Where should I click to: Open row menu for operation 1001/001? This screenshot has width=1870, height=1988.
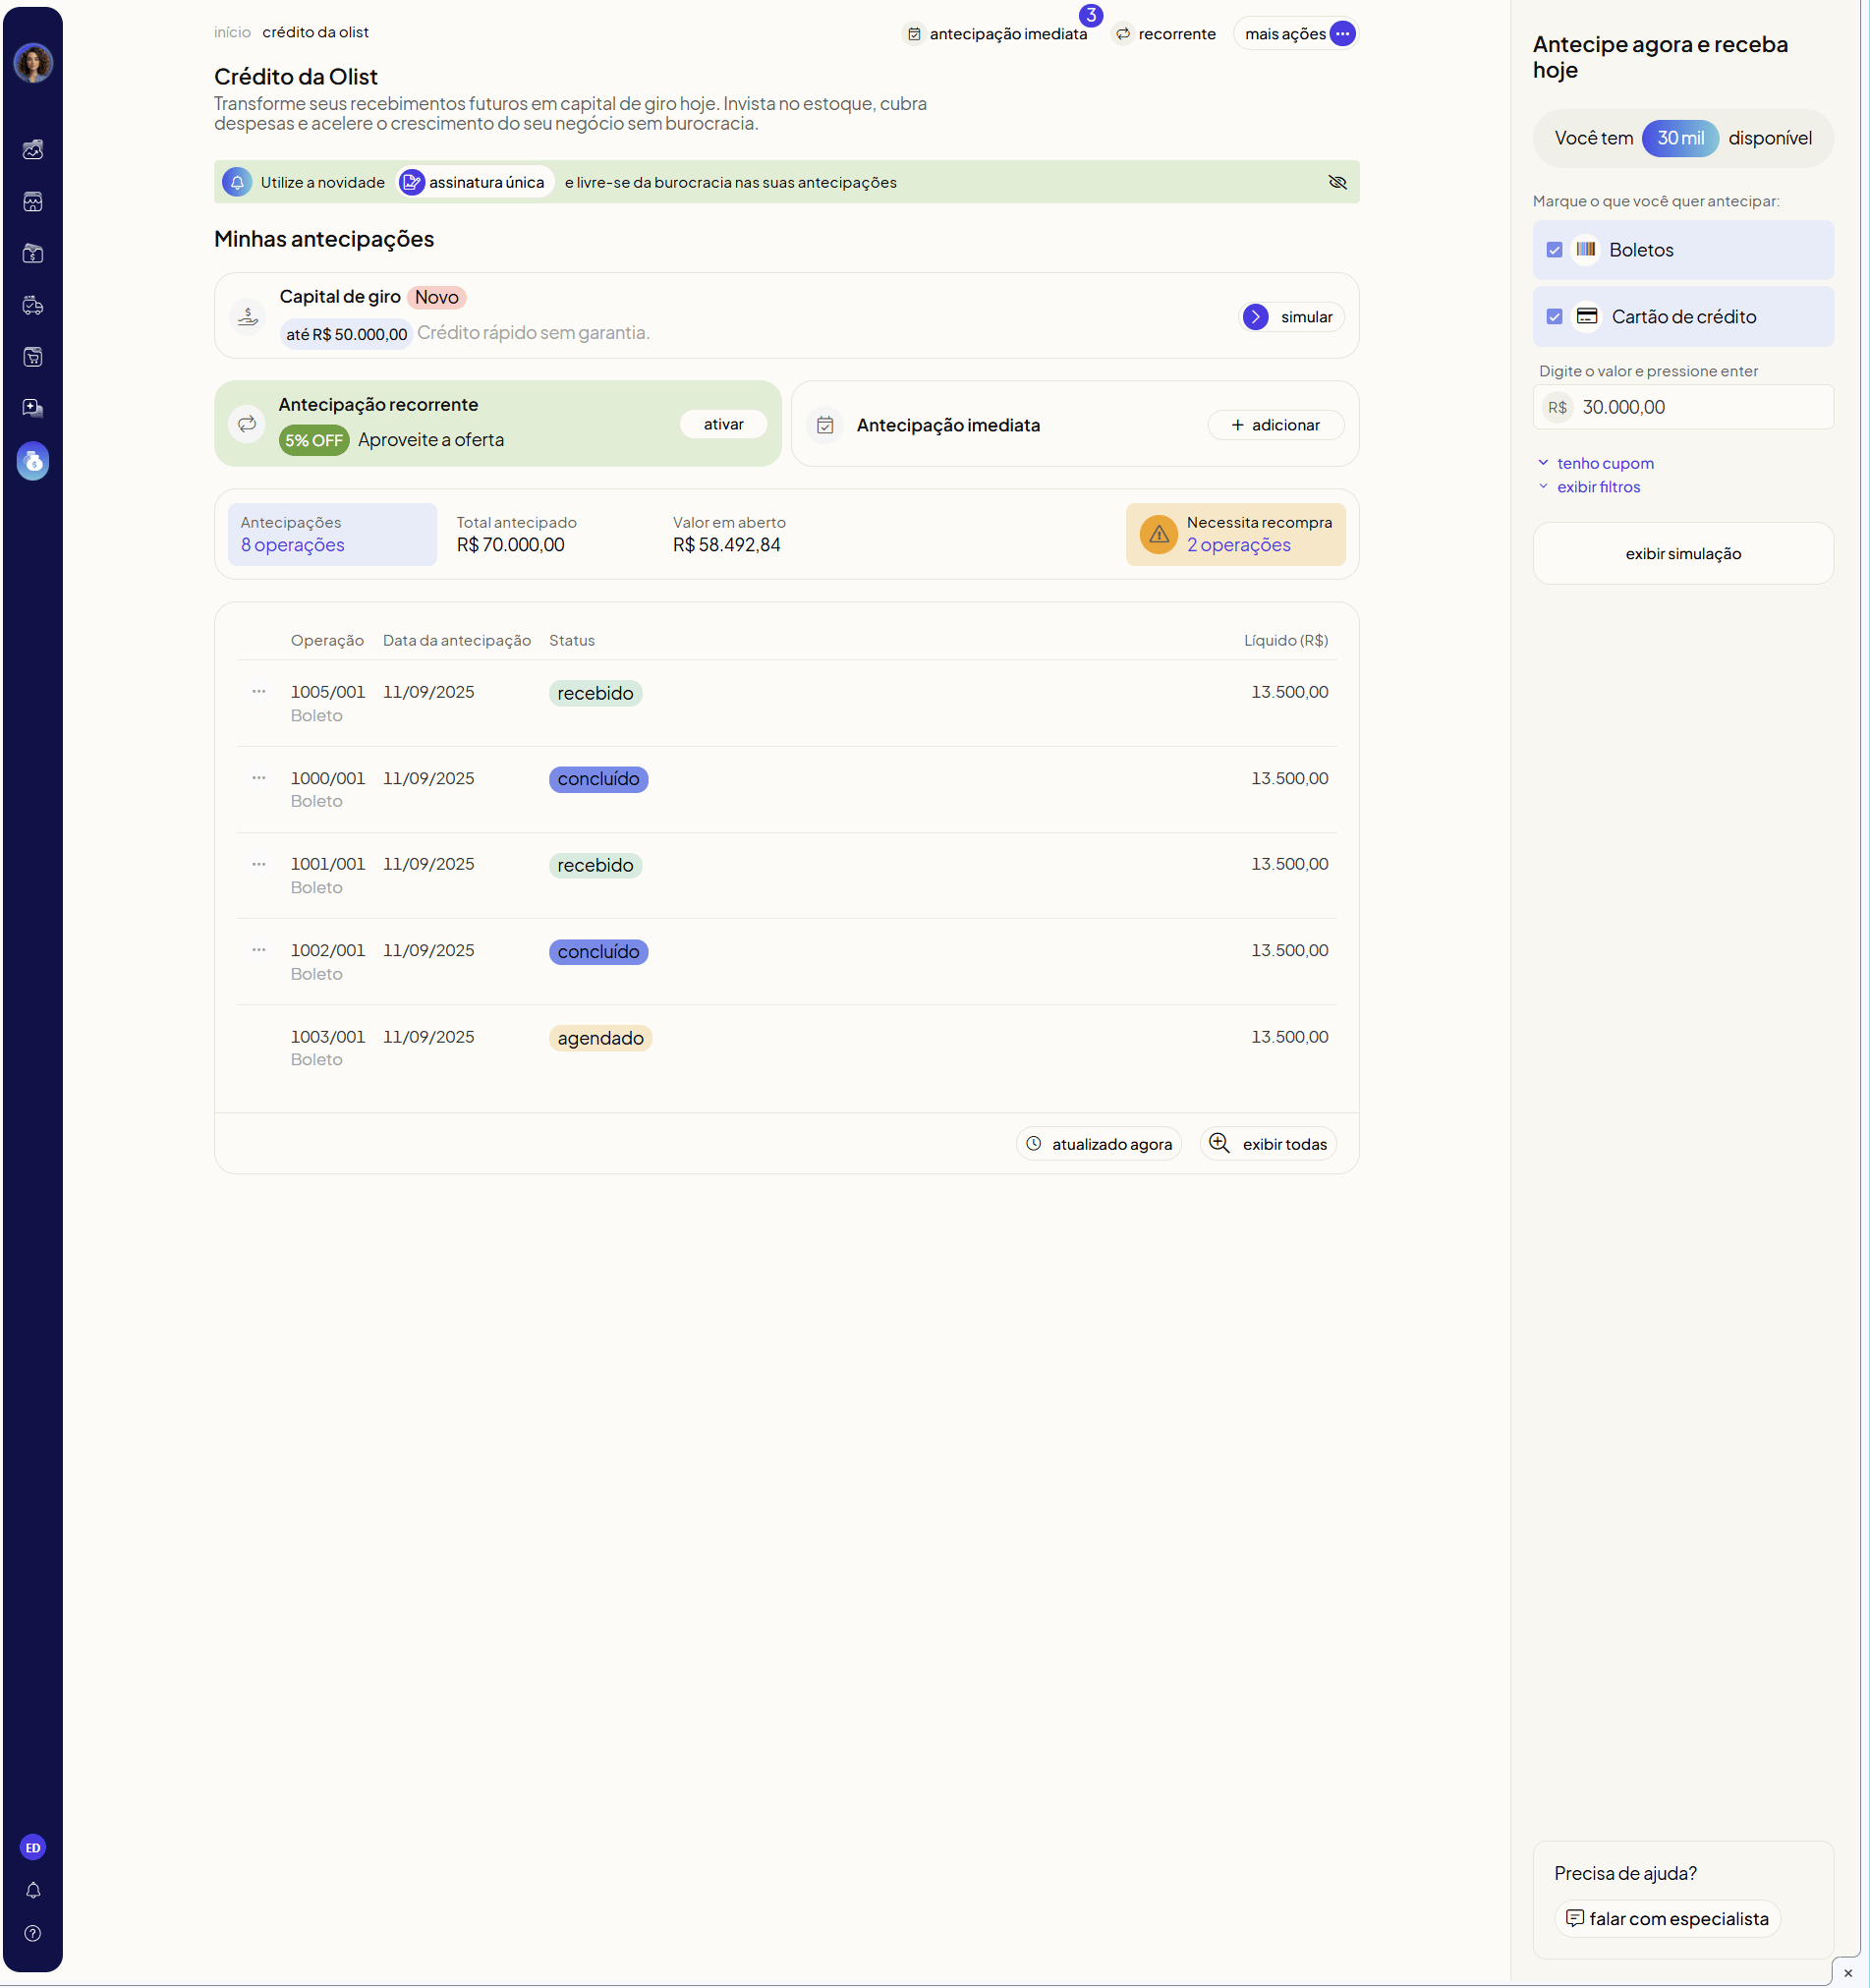pyautogui.click(x=259, y=864)
